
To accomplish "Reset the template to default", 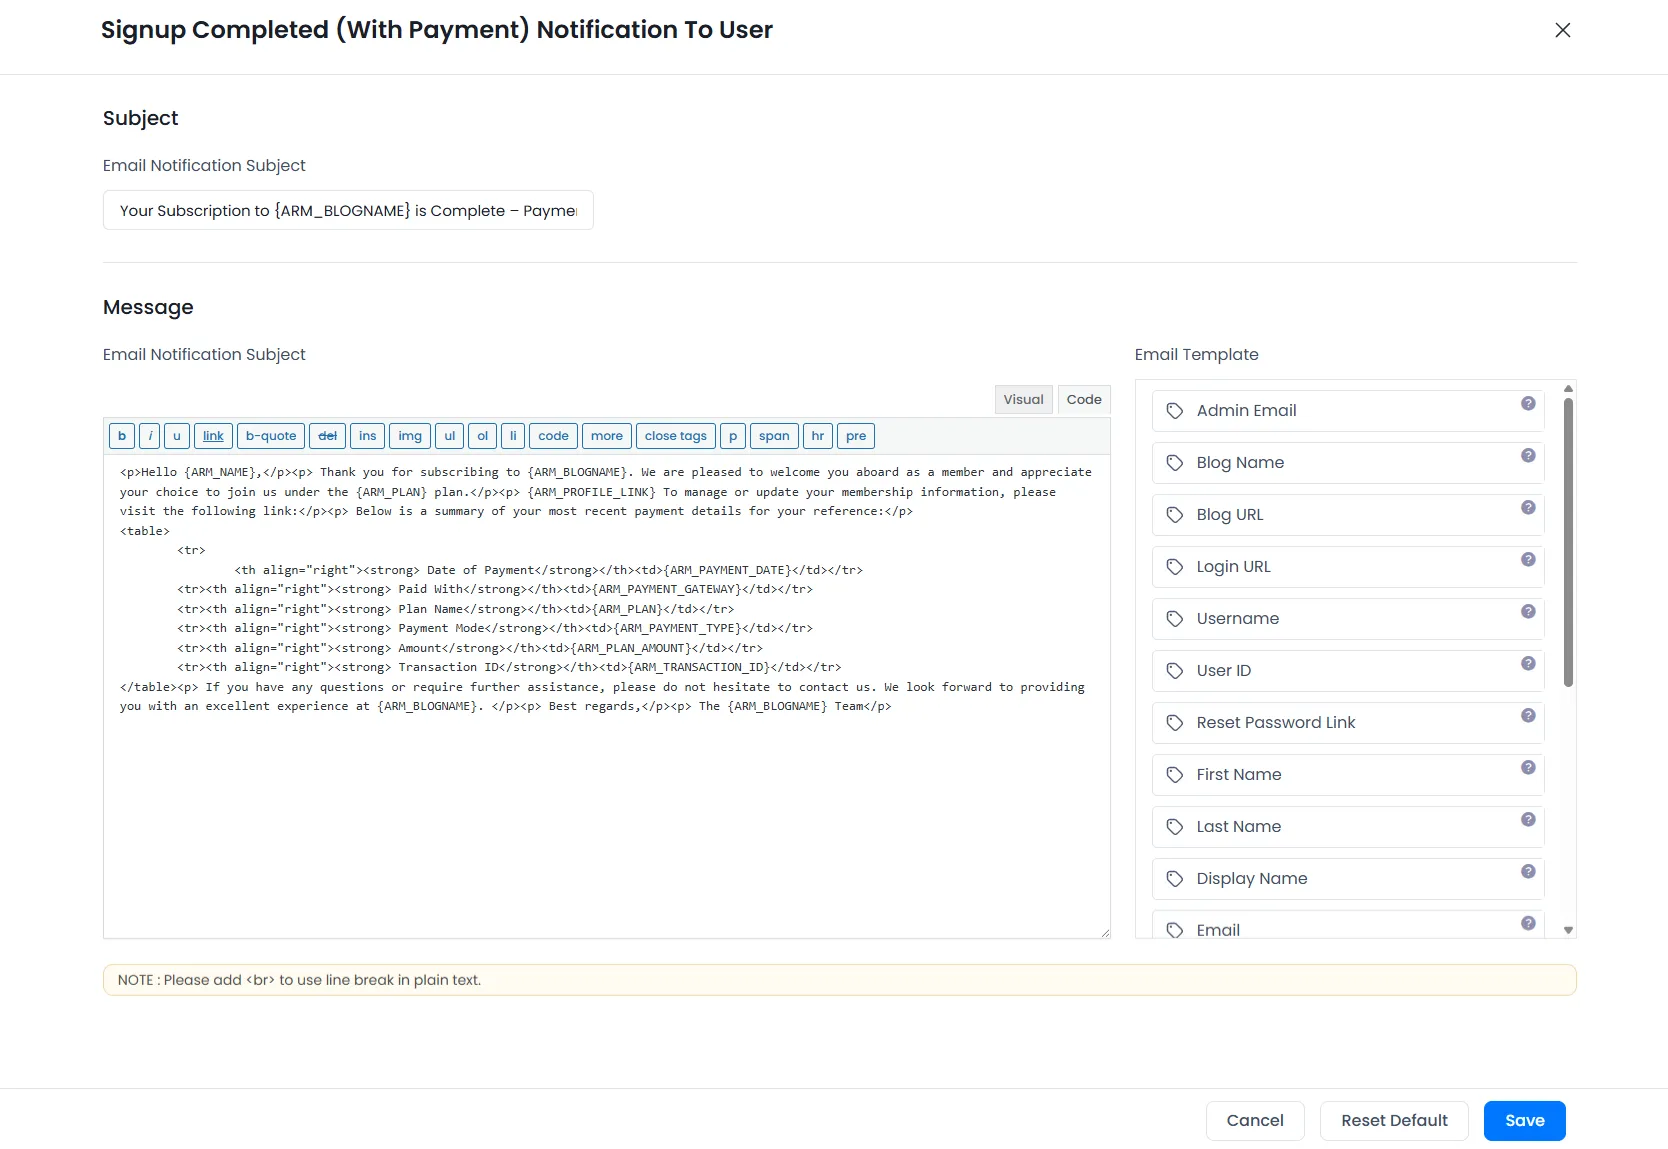I will tap(1393, 1120).
